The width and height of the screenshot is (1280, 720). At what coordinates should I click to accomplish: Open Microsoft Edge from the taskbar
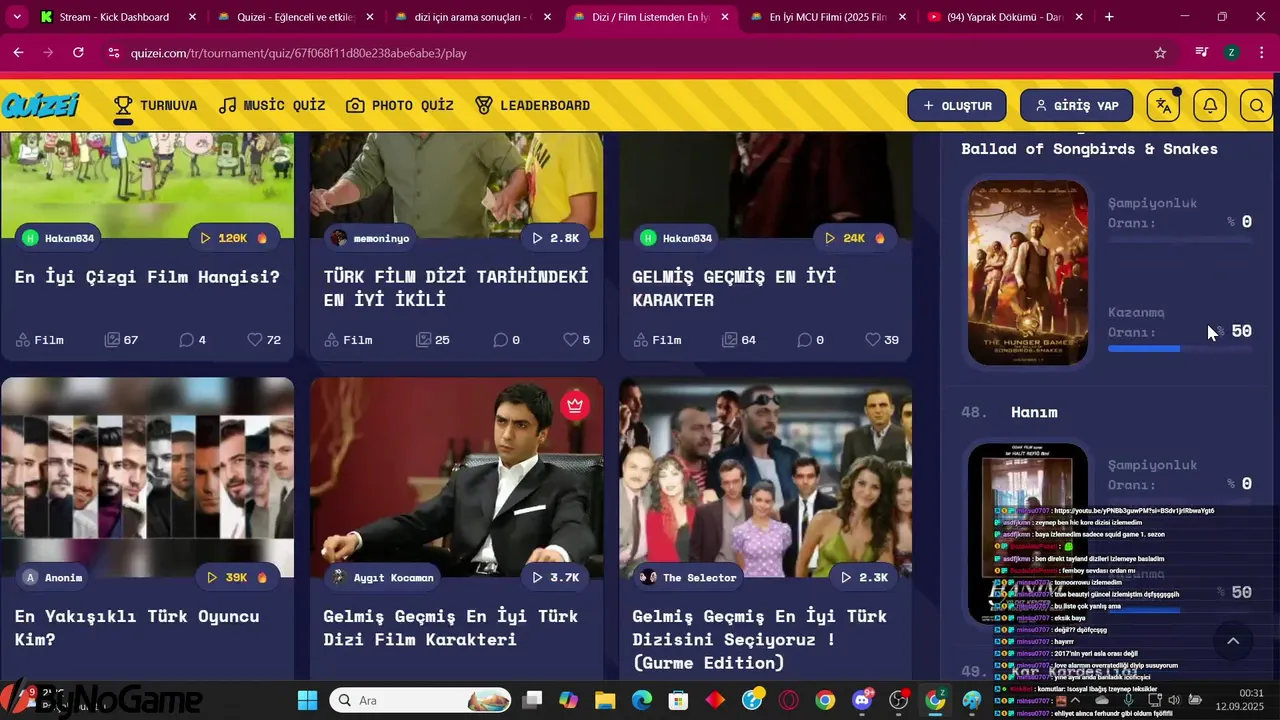pos(642,700)
